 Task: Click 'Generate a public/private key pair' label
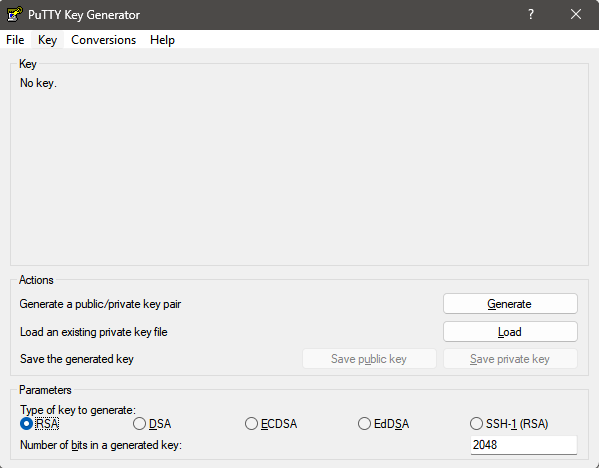click(x=100, y=304)
